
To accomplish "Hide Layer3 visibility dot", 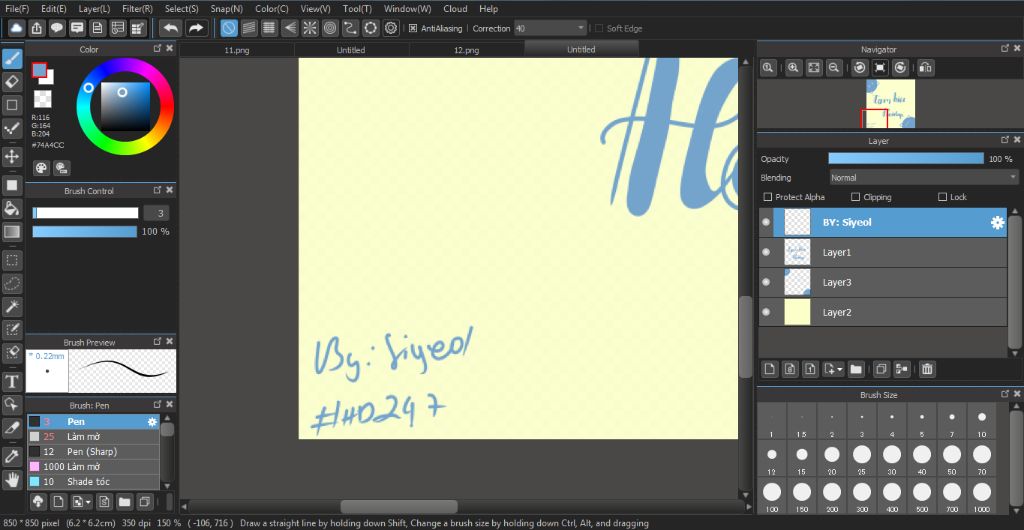I will 766,282.
